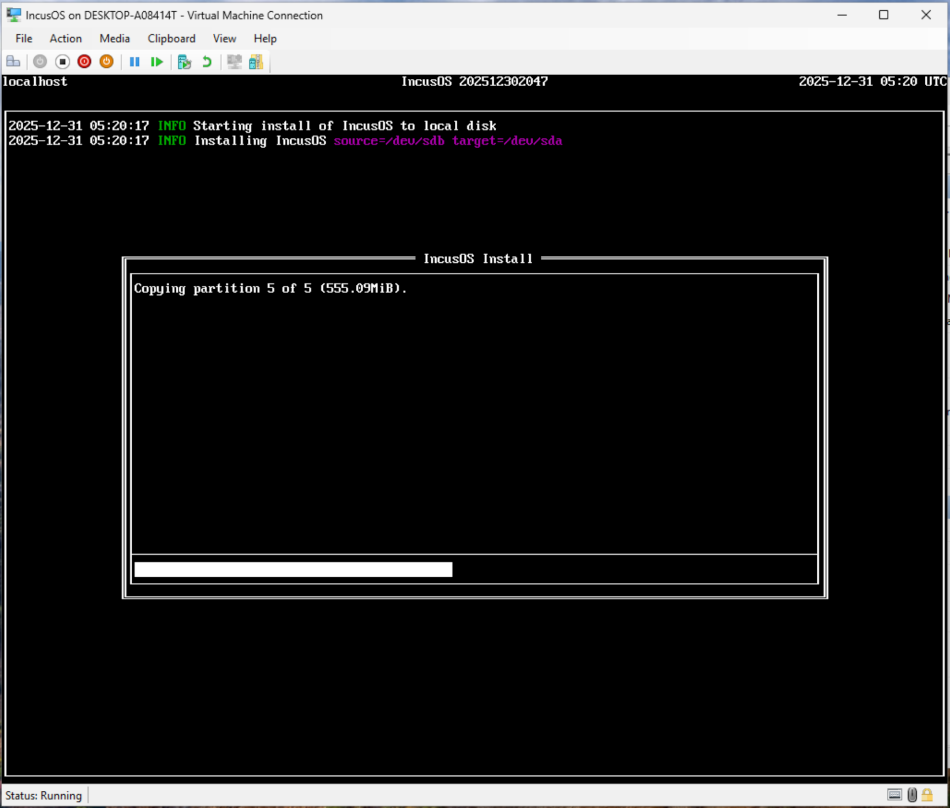Revert the VM to its last checkpoint

(x=205, y=61)
